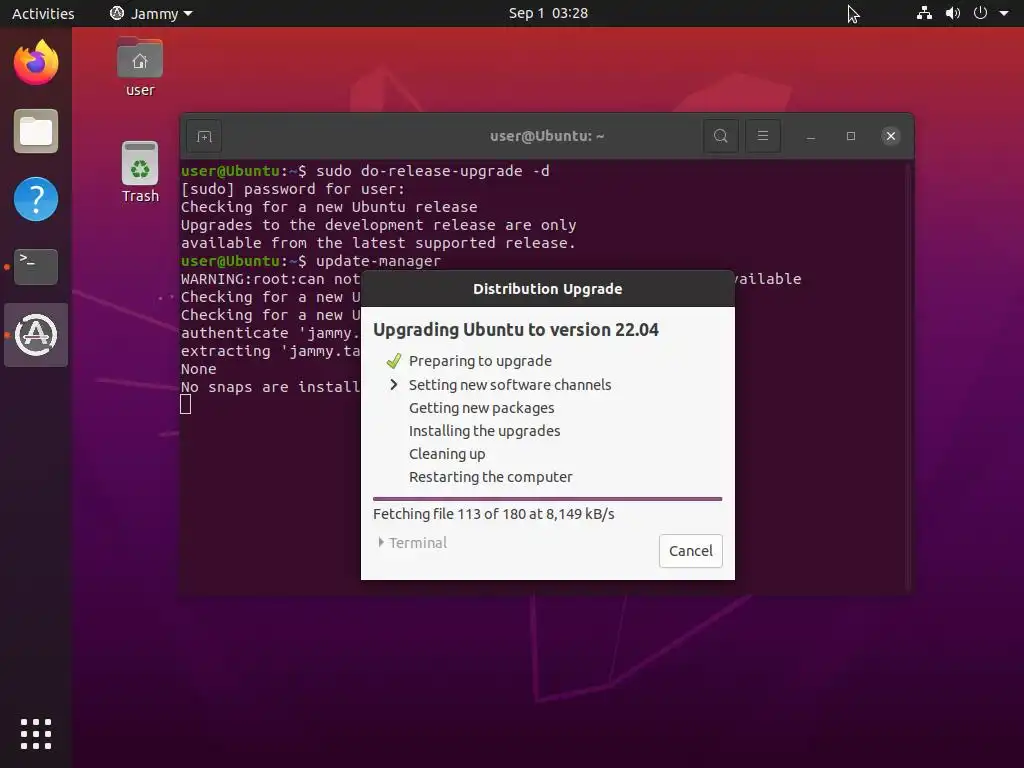Expand the Terminal details section
The height and width of the screenshot is (768, 1024).
pos(413,543)
